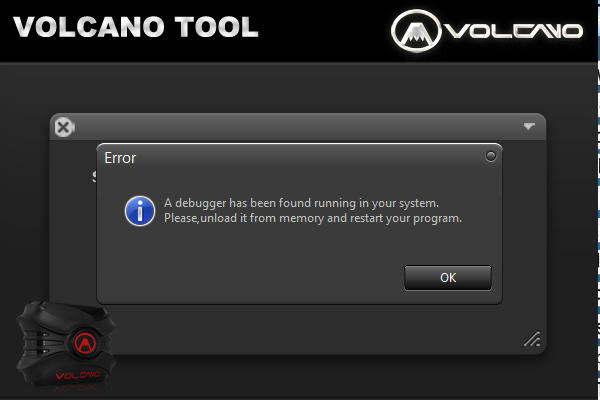Click the Volcano box device image
This screenshot has height=400, width=600.
click(65, 343)
